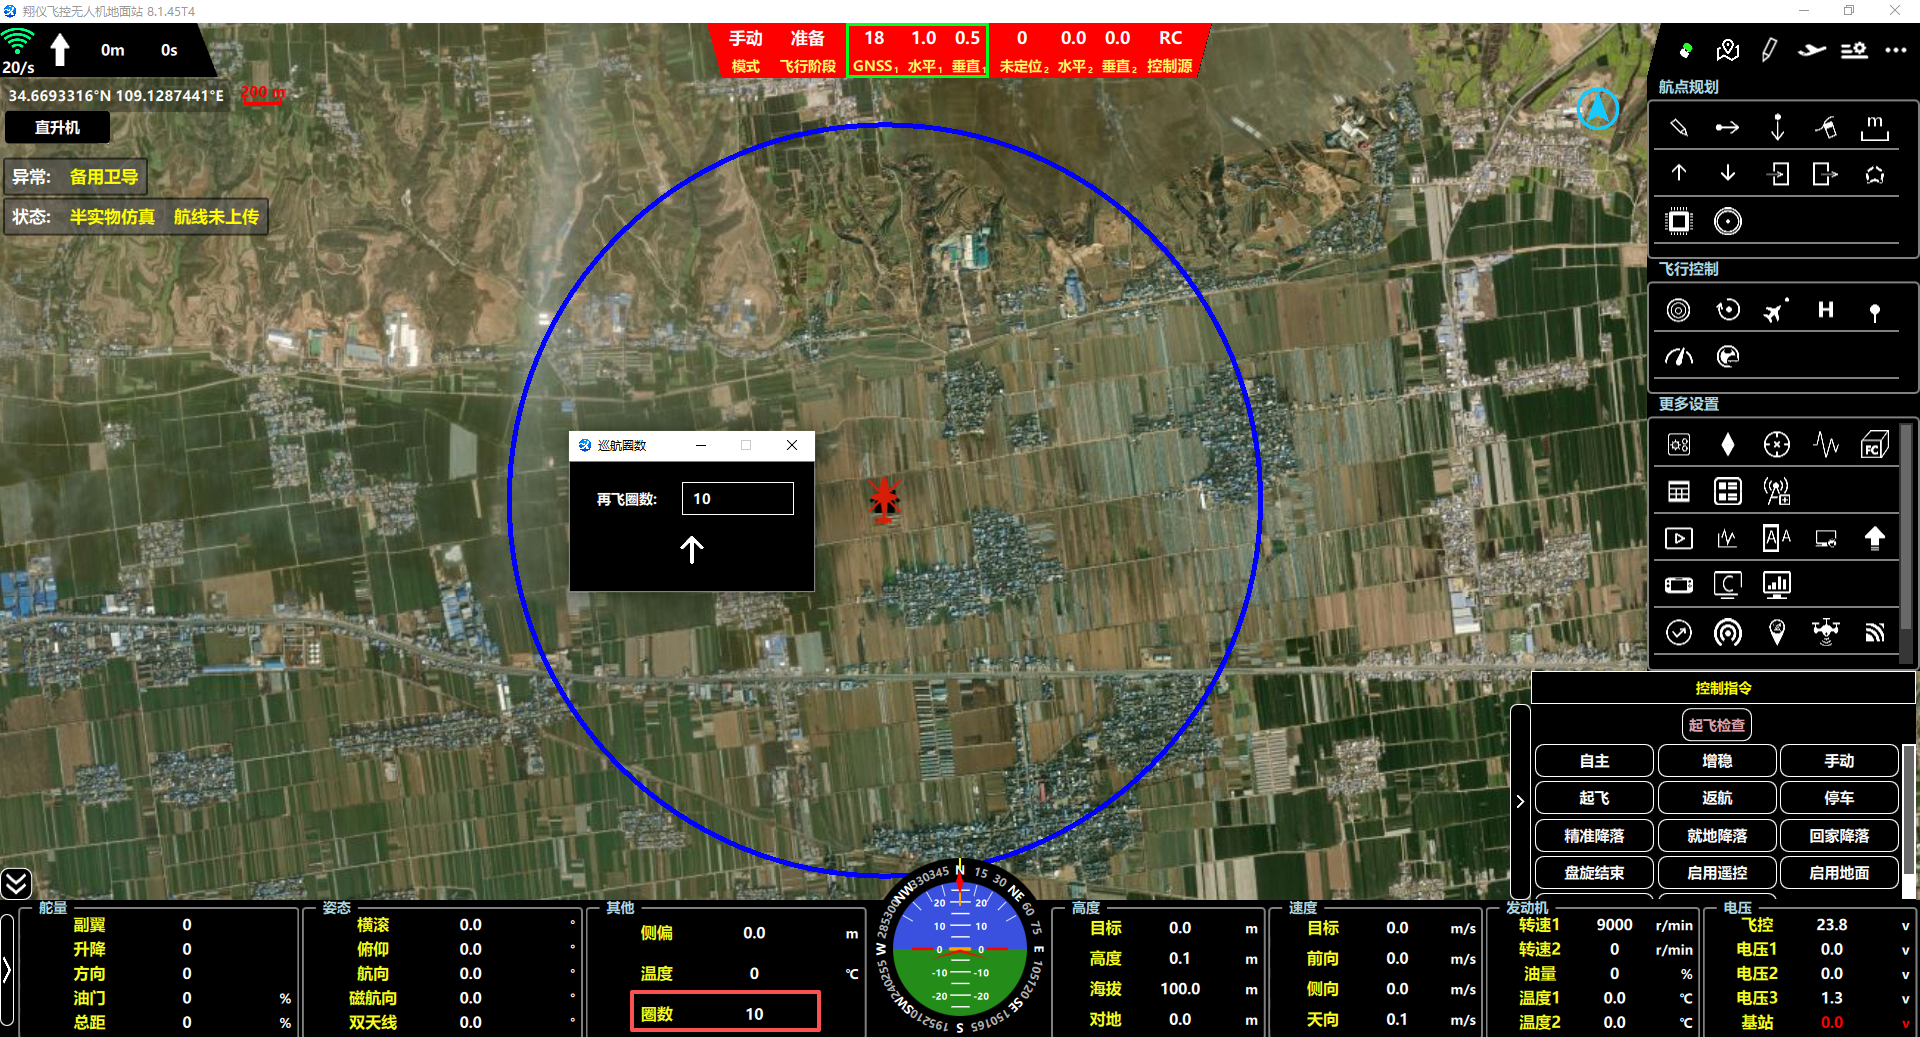Select the eraser tool in waypoint planning

click(x=1826, y=127)
